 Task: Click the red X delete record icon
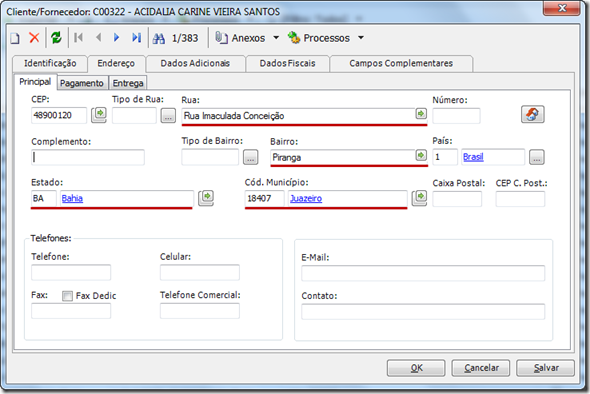click(x=34, y=38)
